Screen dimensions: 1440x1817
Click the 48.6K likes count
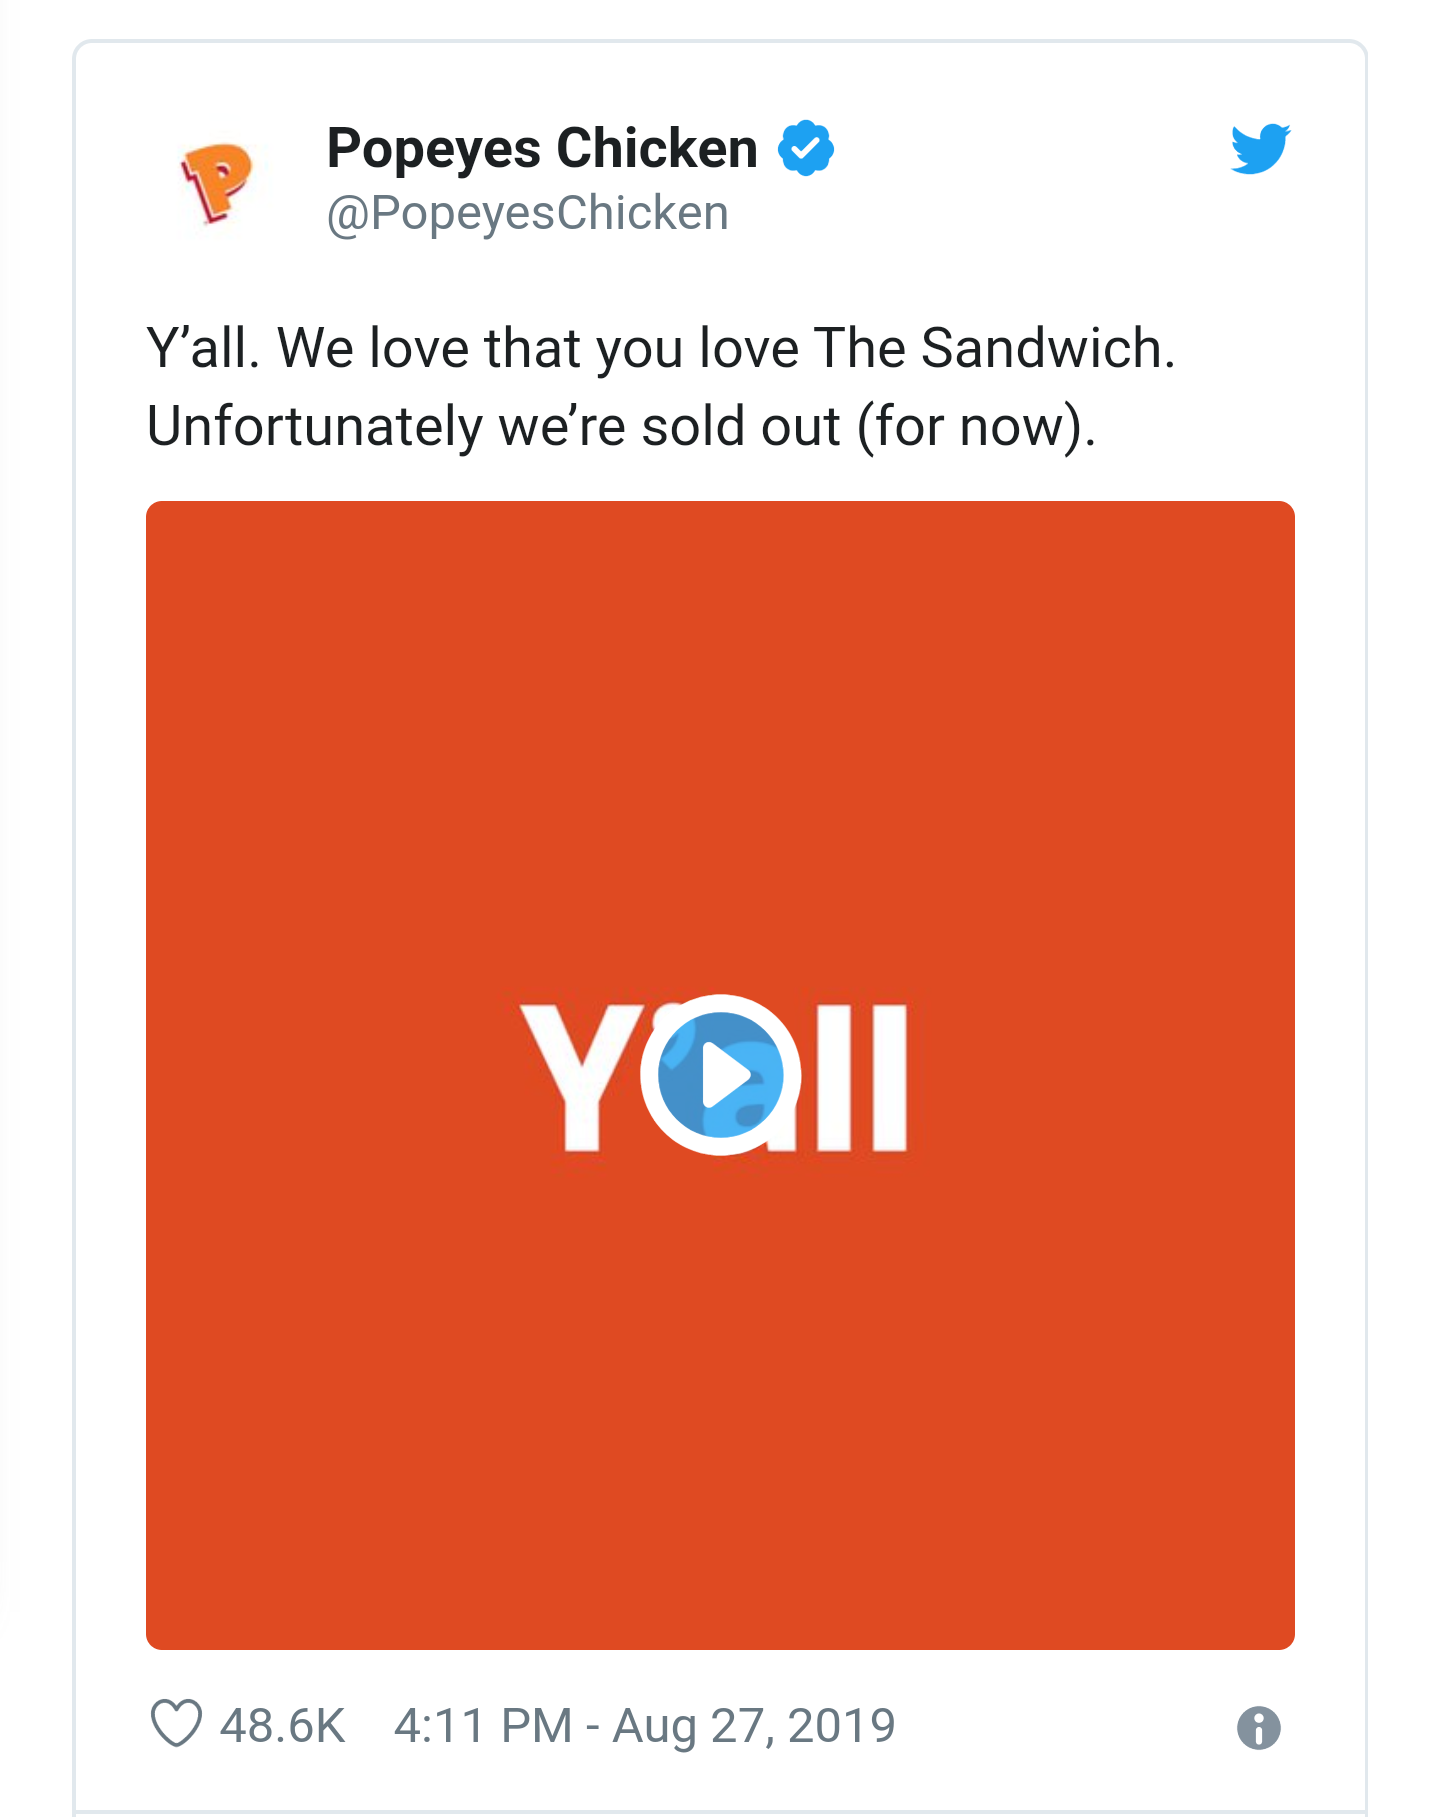click(283, 1726)
